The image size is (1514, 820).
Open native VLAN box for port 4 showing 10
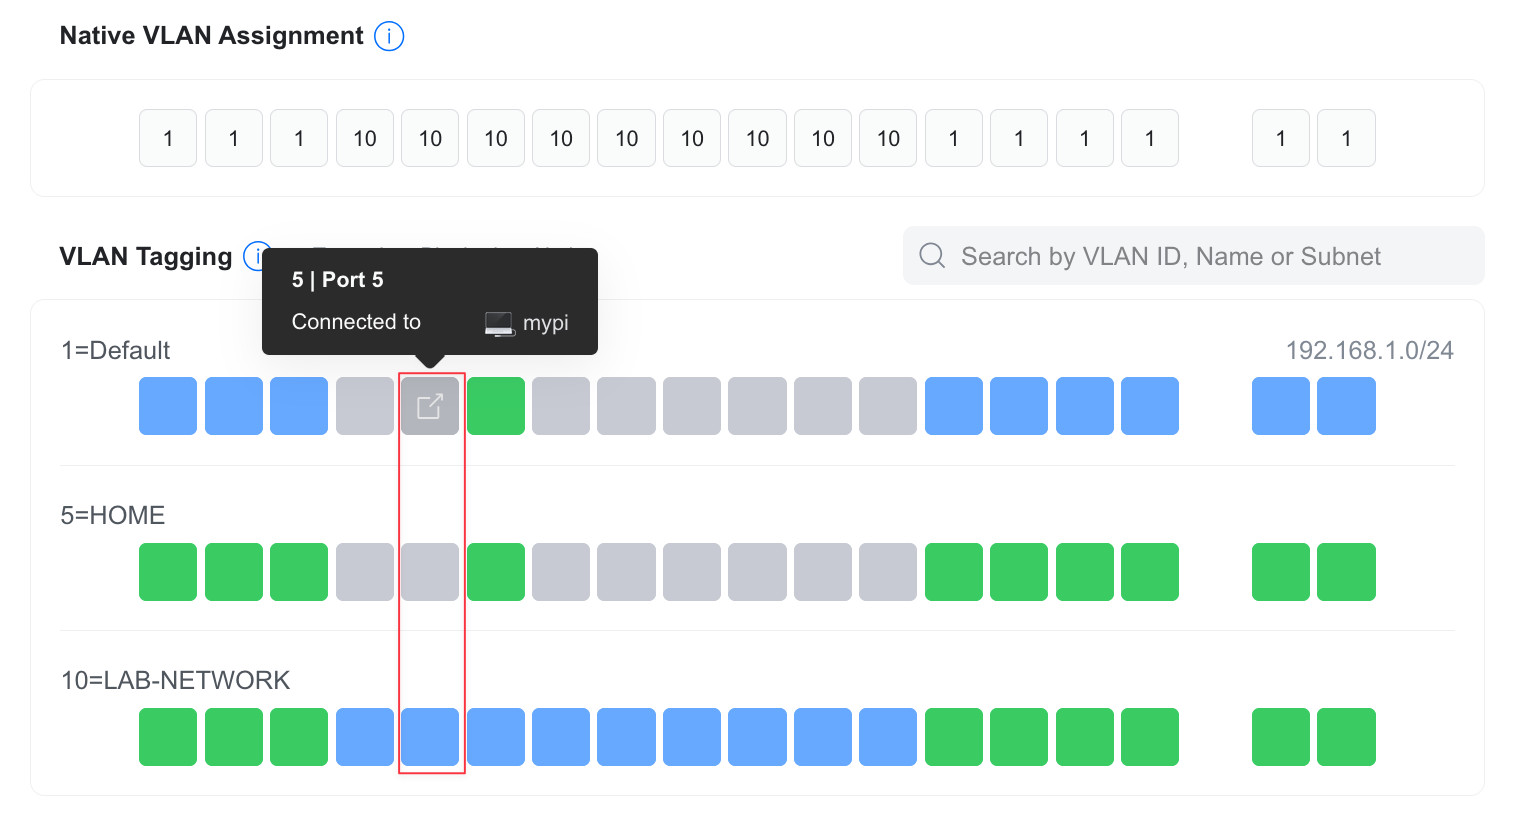point(365,138)
